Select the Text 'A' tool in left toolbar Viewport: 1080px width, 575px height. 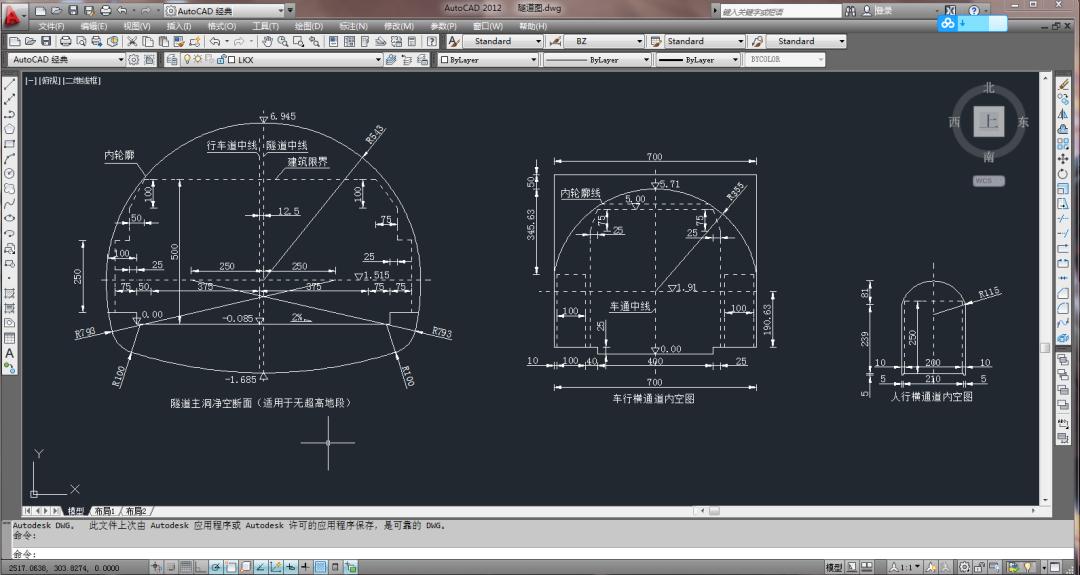[9, 353]
